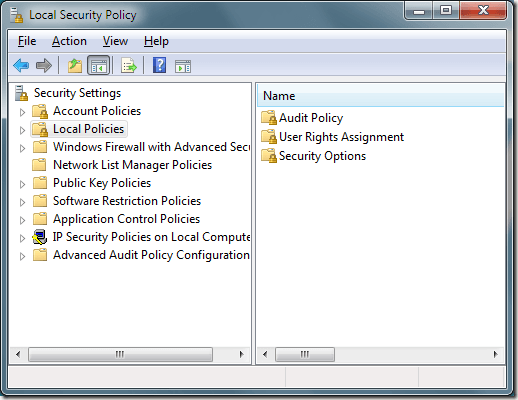Toggle the Show/Hide Action Pane icon

(183, 66)
